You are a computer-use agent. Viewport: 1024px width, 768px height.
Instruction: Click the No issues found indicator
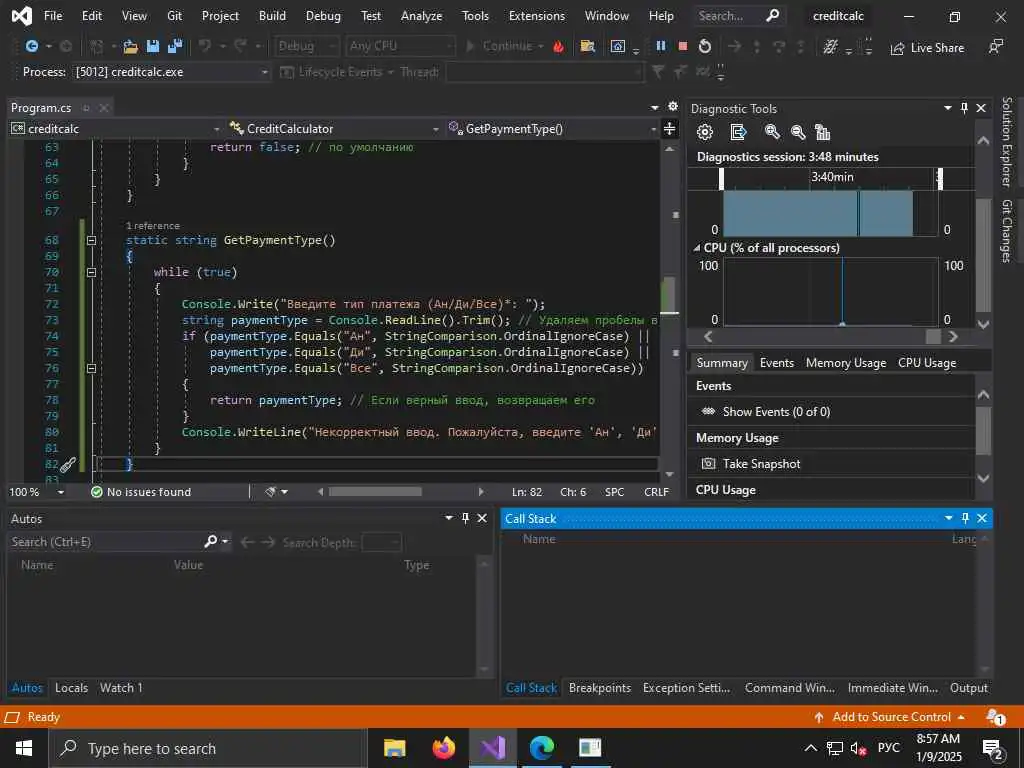(141, 492)
